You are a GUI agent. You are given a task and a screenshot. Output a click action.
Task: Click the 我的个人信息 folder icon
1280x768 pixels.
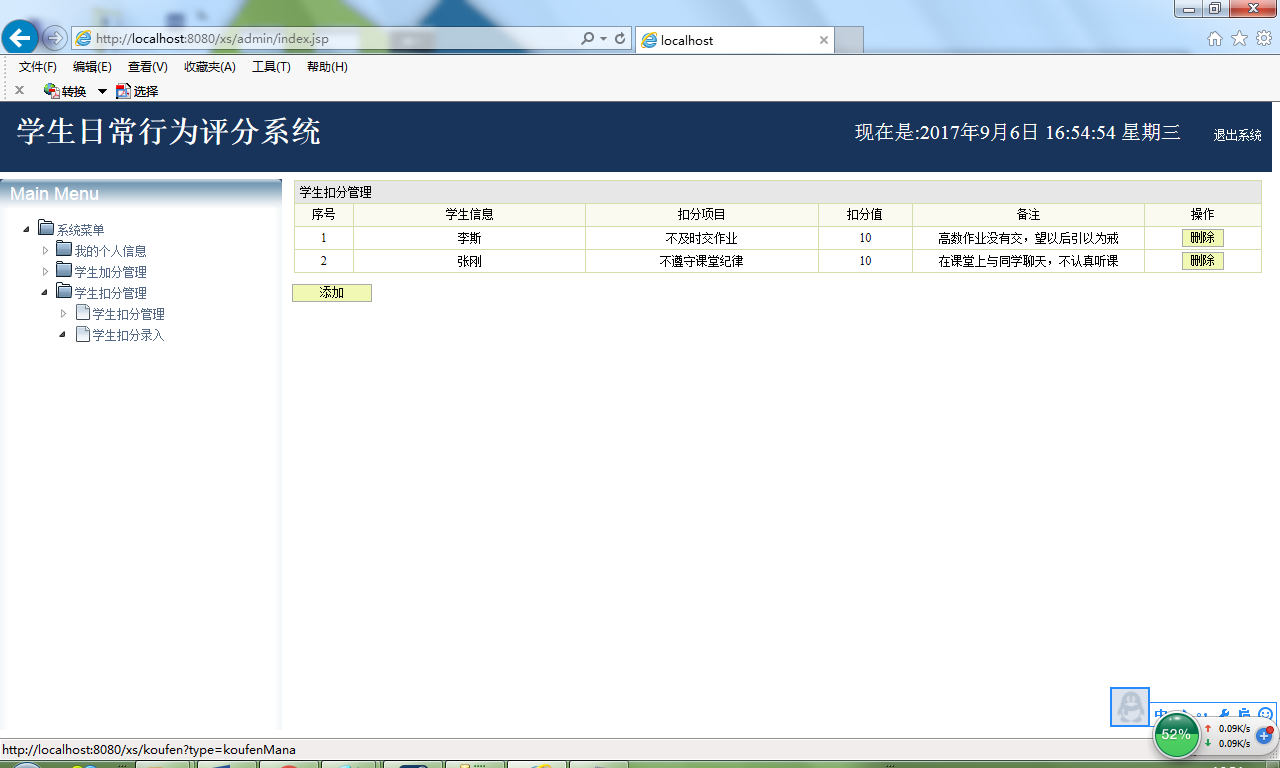64,250
